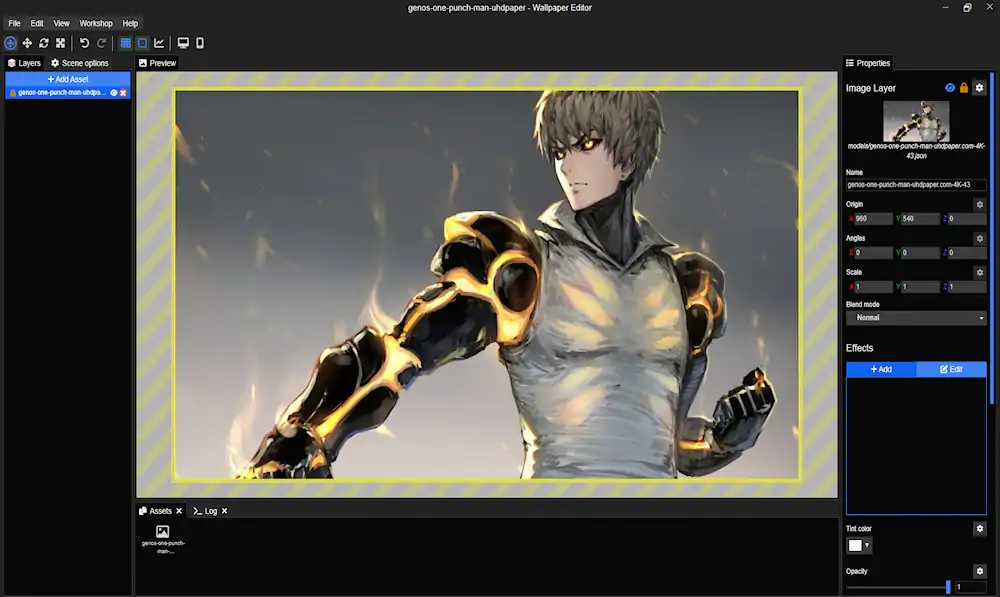Select the Rotate tool in toolbar
The image size is (1000, 597).
(x=43, y=43)
